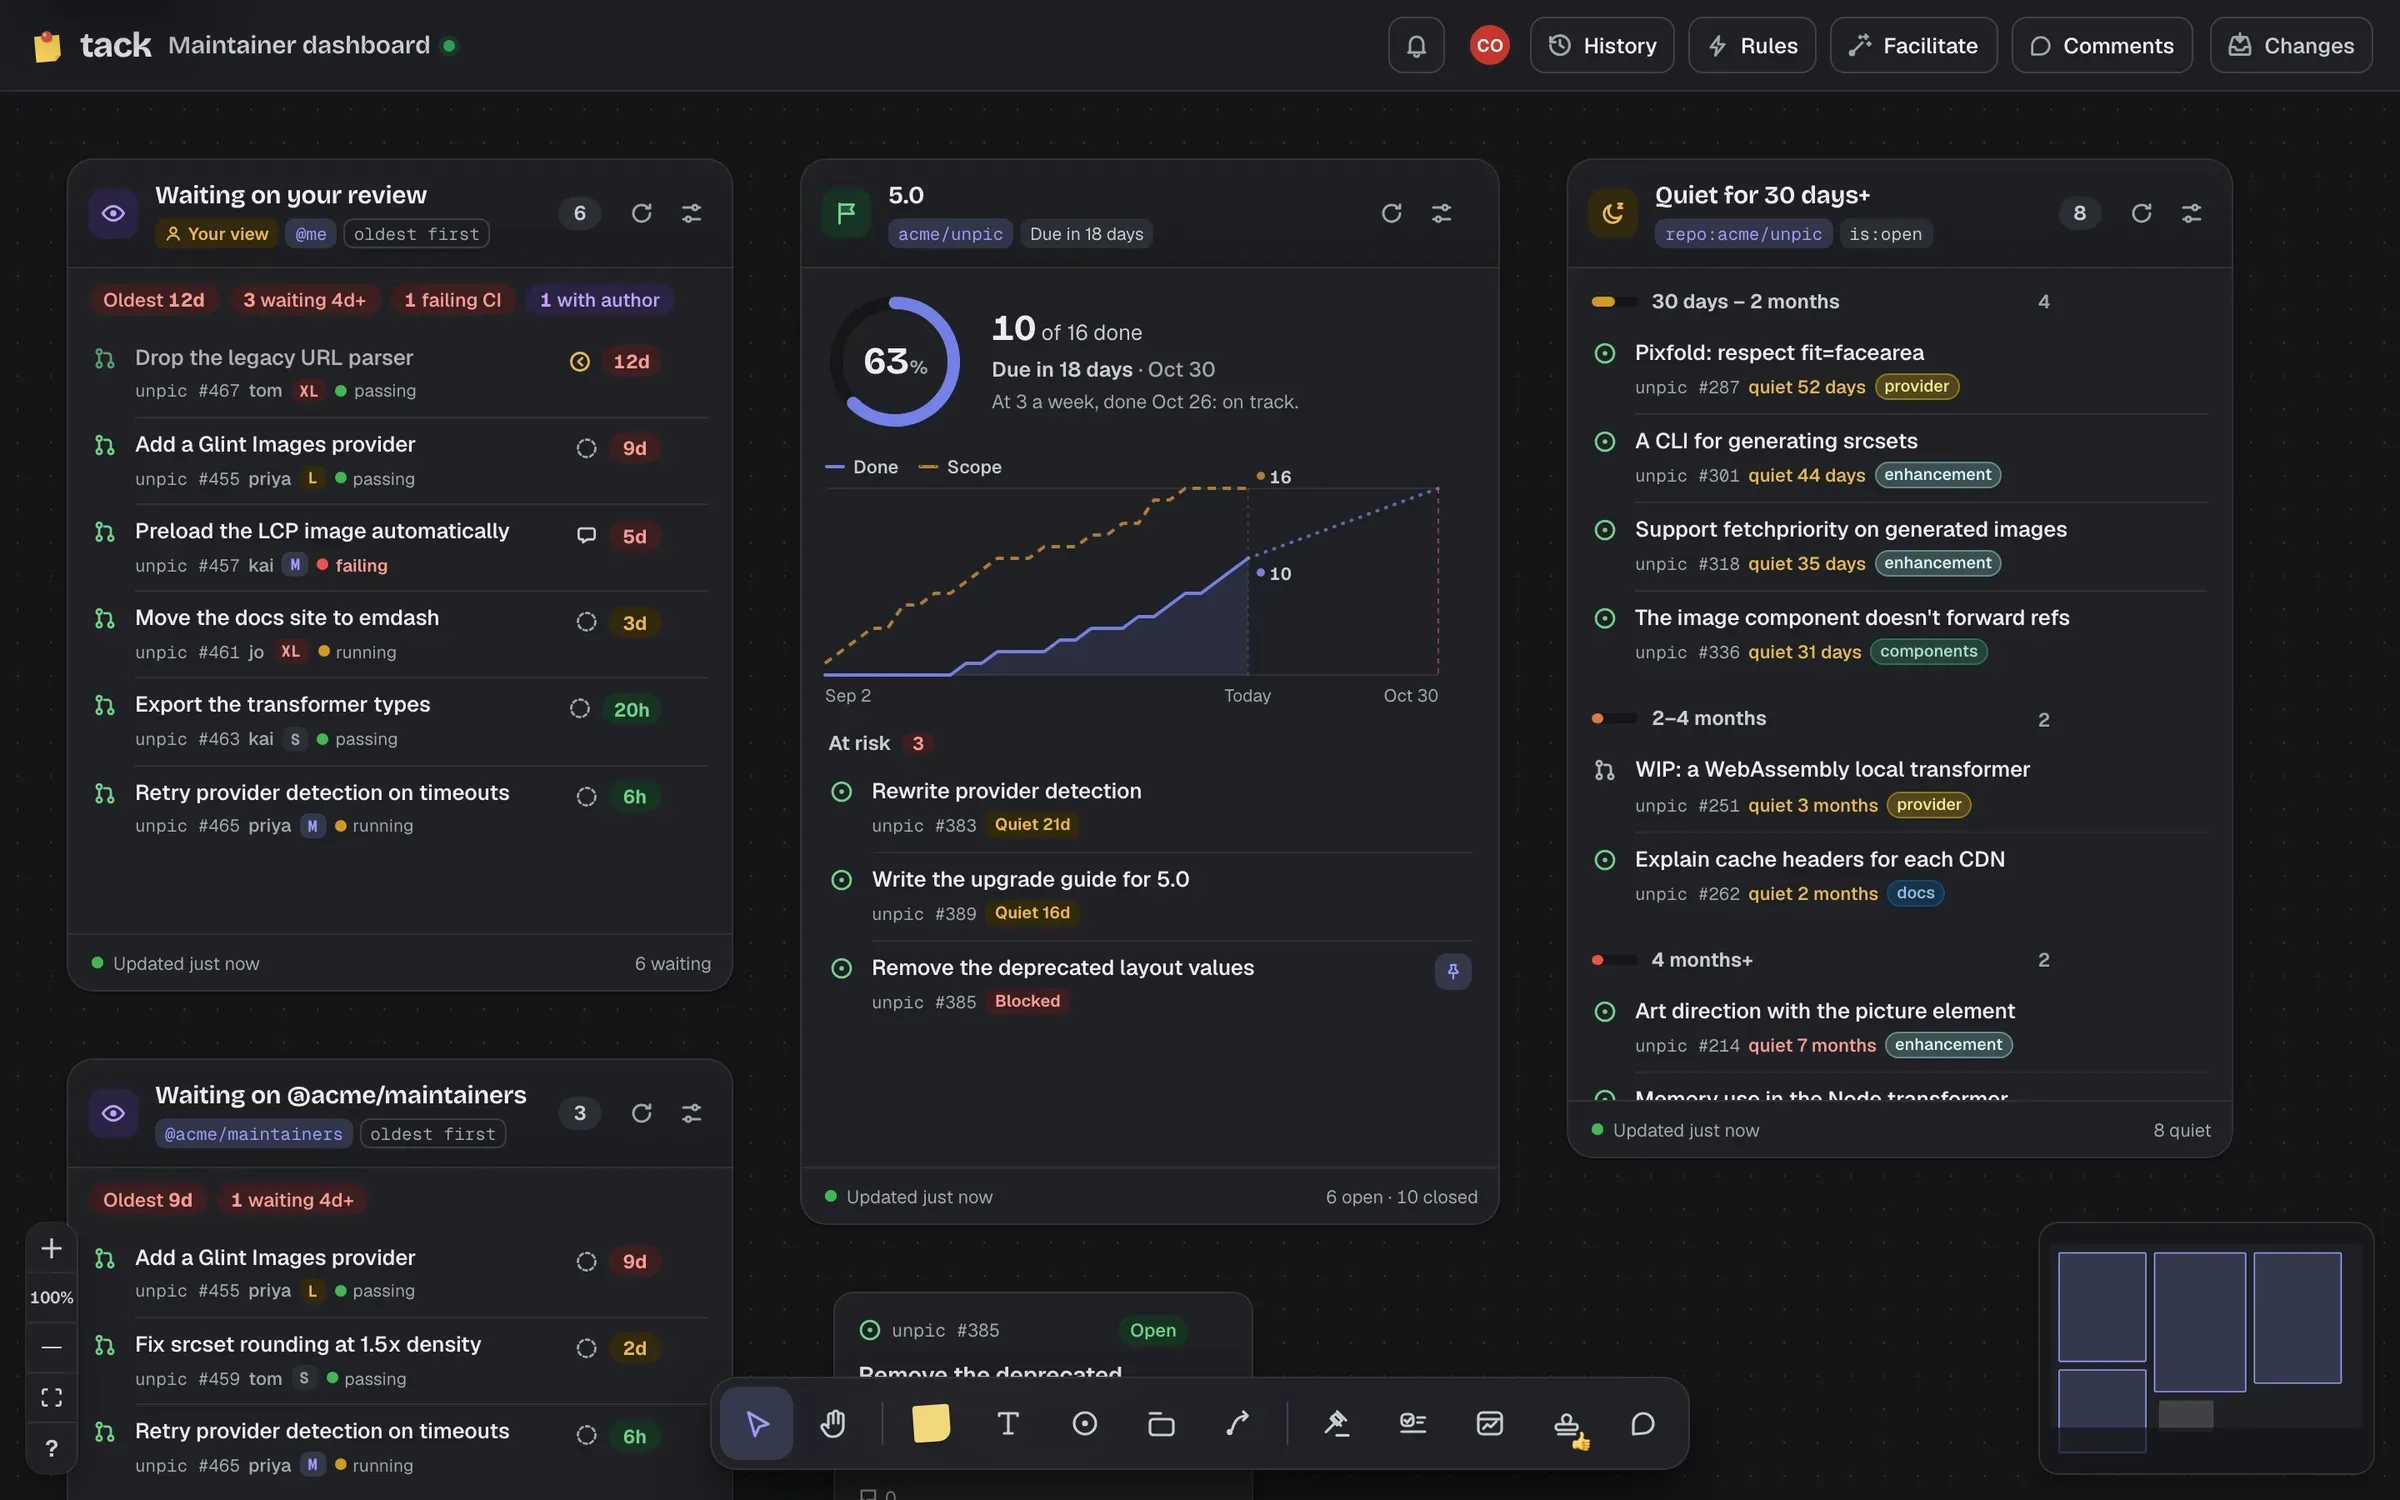
Task: Click the minimap overview thumbnail
Action: pyautogui.click(x=2205, y=1347)
